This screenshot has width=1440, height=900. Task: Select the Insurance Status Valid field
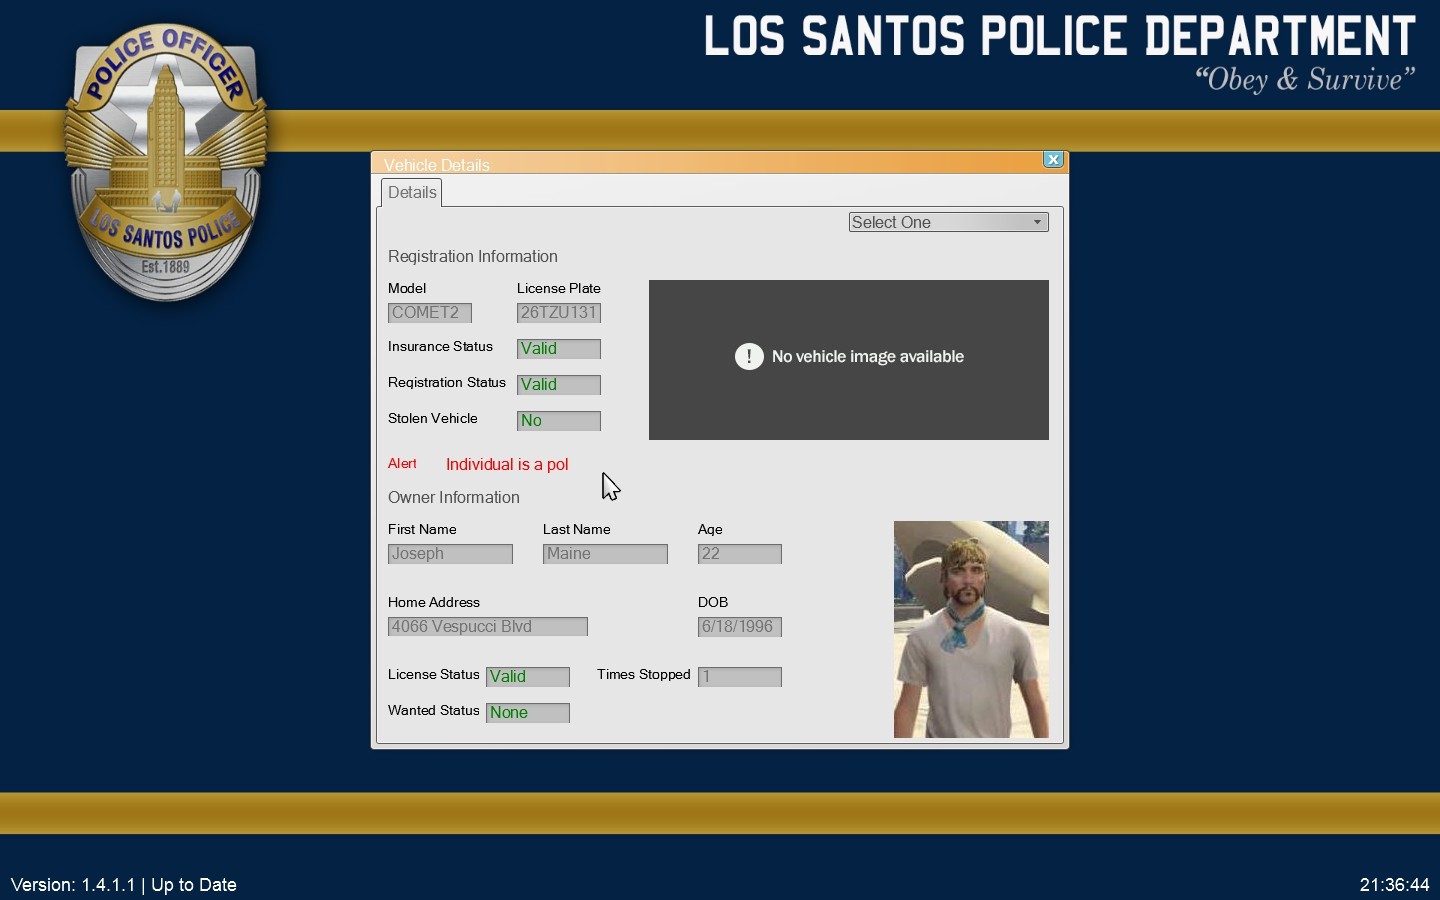coord(559,349)
